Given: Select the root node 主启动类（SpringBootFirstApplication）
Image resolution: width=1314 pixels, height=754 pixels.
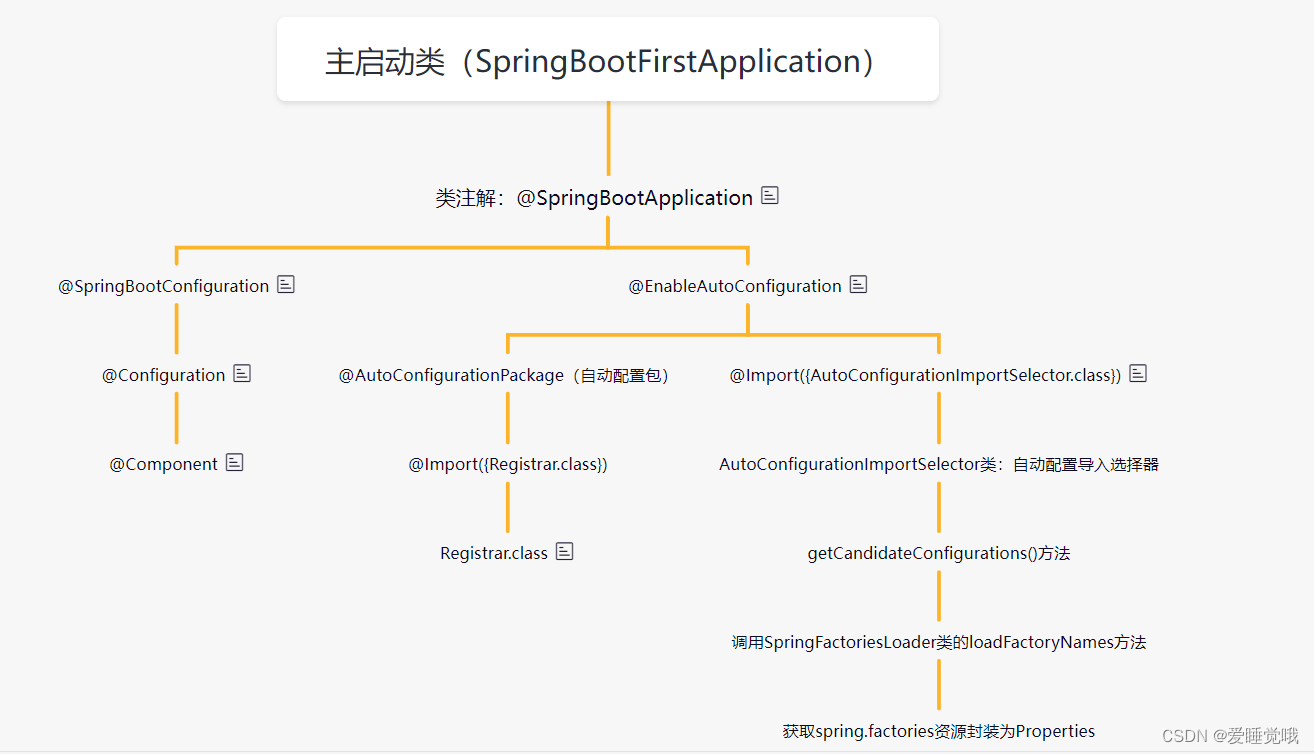Looking at the screenshot, I should click(608, 60).
